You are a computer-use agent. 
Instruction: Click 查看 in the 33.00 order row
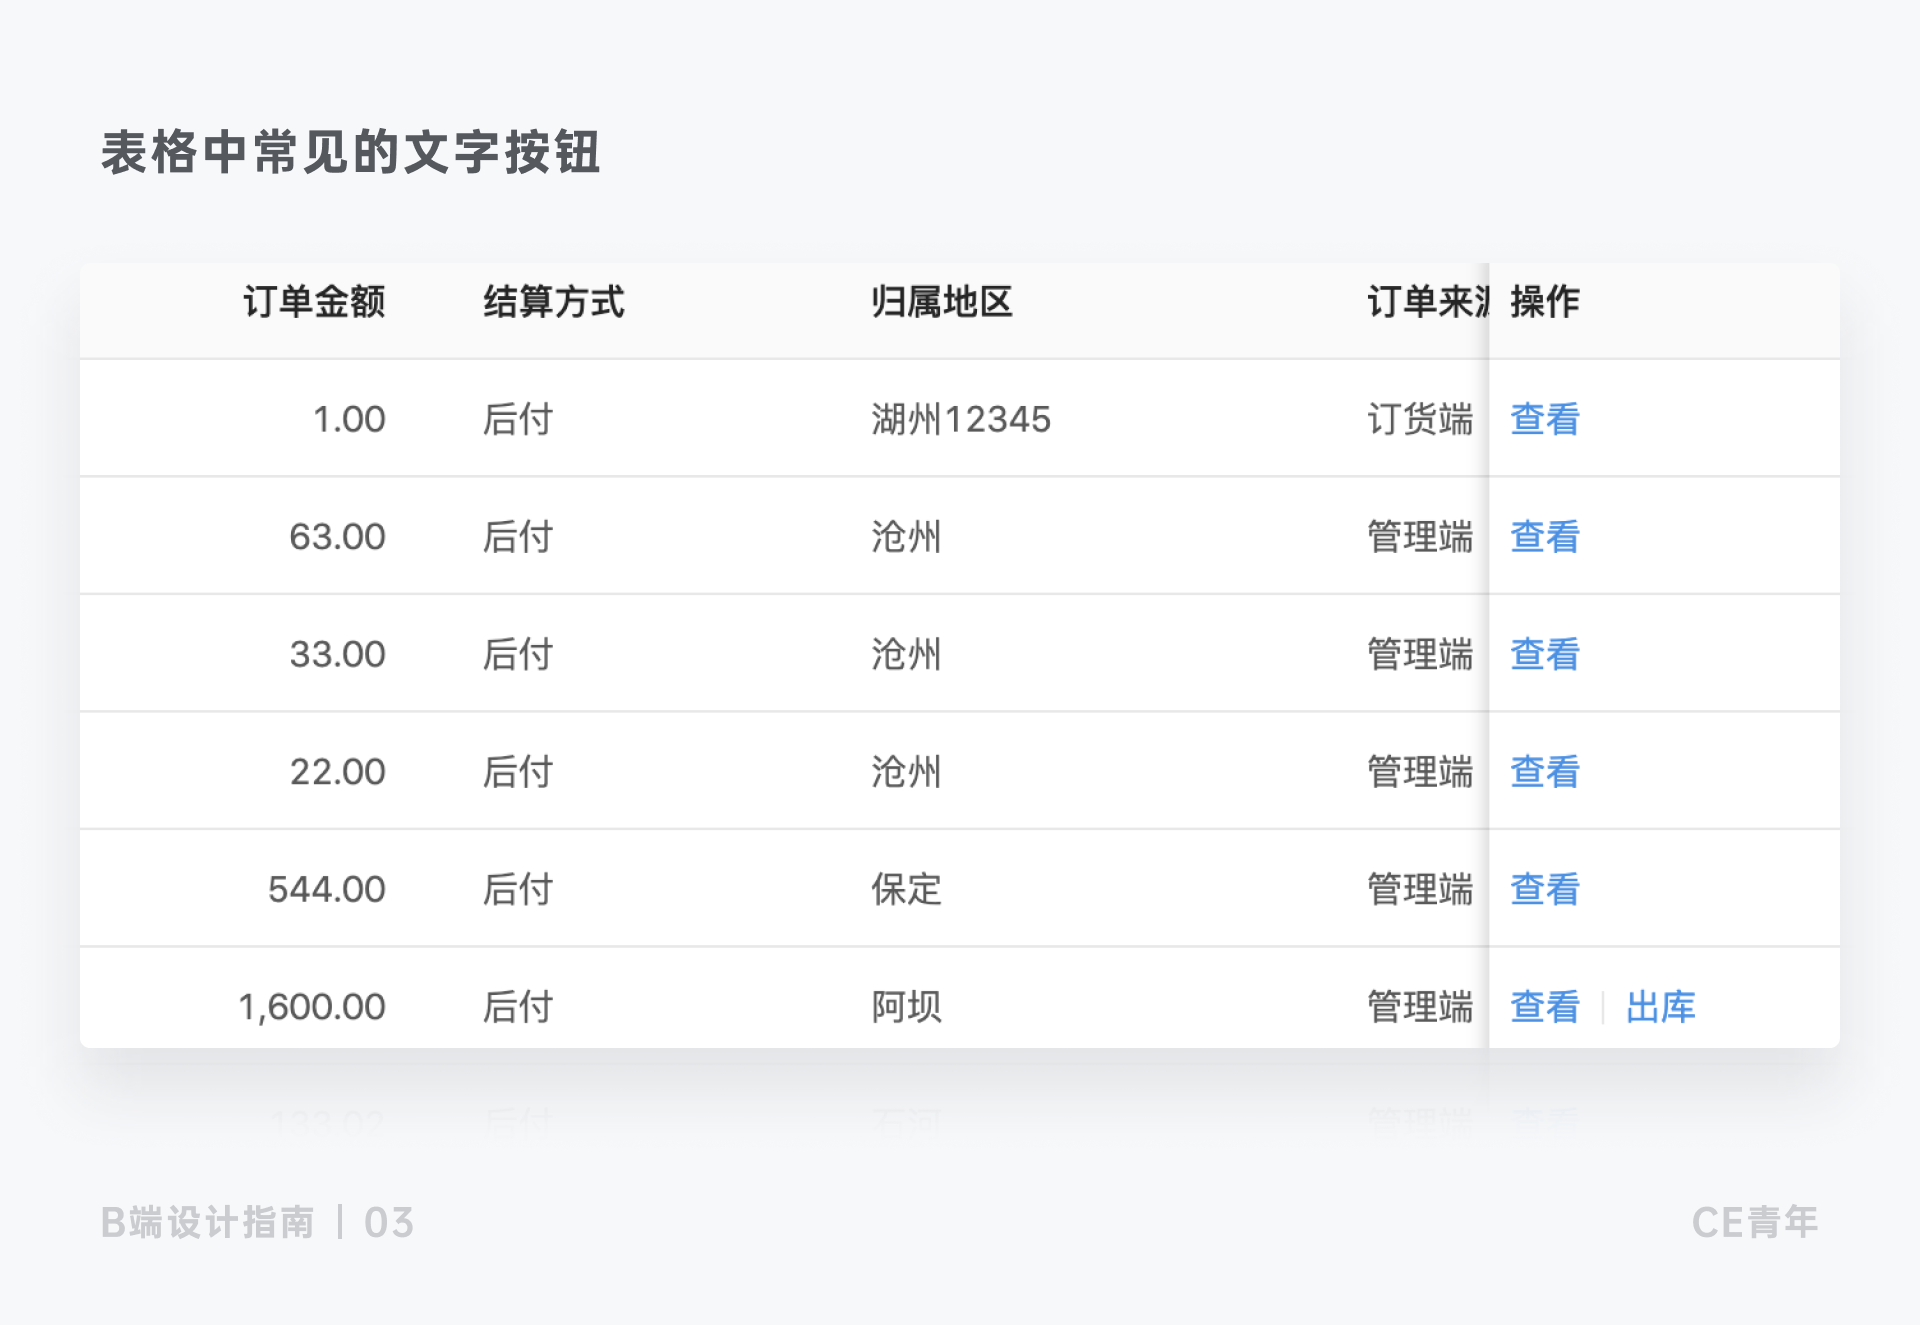tap(1544, 654)
